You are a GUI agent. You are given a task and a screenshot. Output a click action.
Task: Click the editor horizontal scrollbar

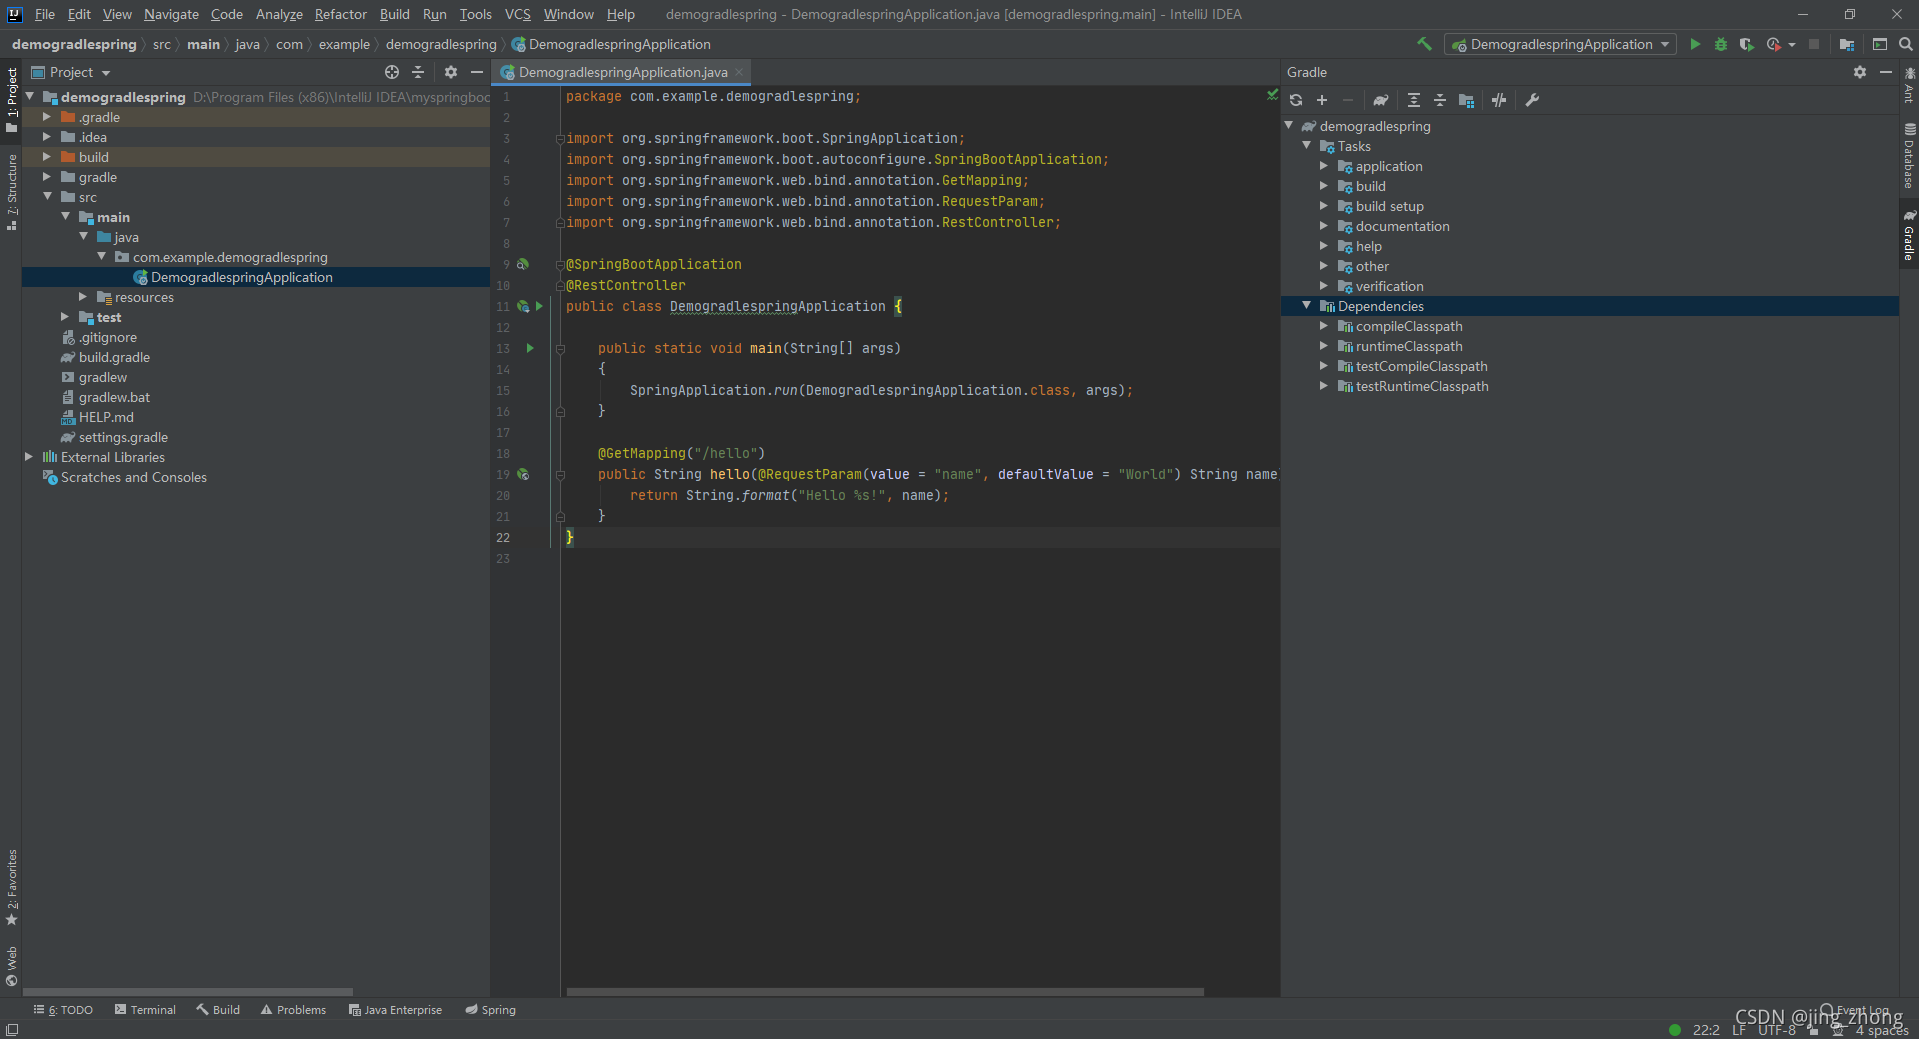(x=885, y=992)
